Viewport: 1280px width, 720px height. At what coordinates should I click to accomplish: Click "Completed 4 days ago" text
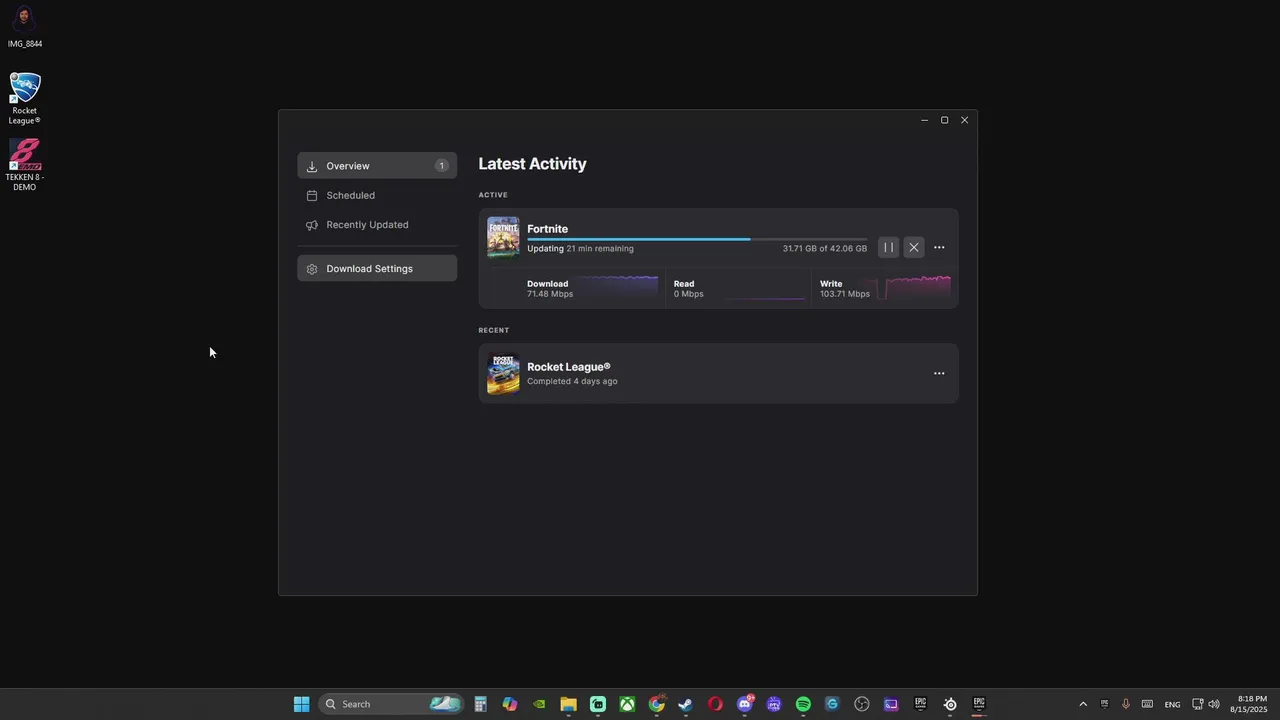pyautogui.click(x=572, y=381)
